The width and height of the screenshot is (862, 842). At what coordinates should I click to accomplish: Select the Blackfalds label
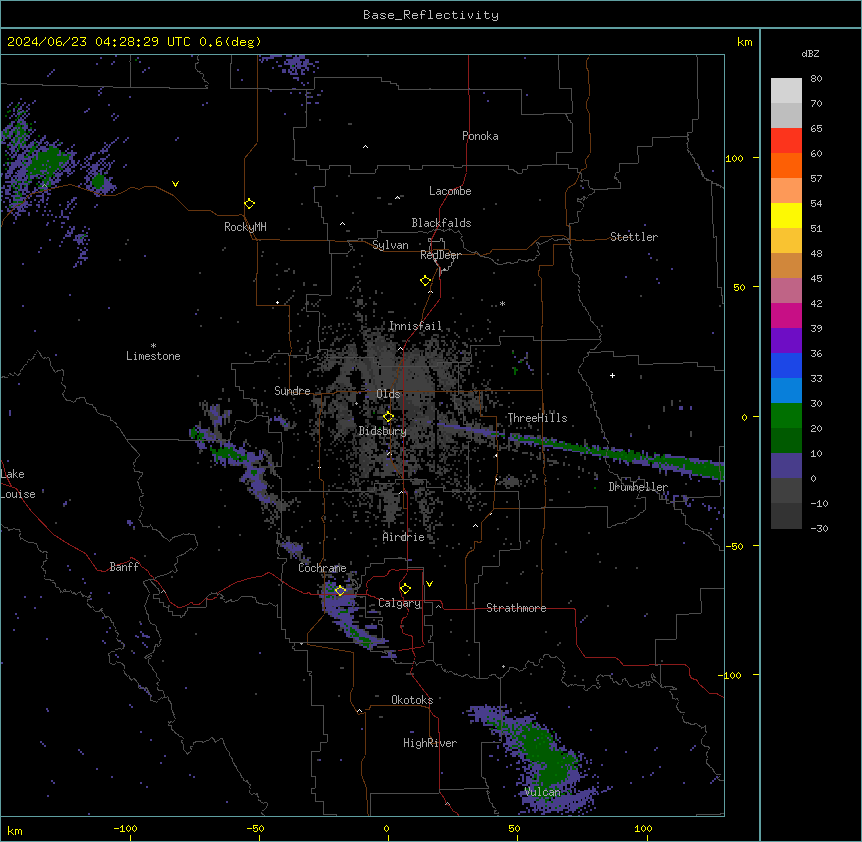click(441, 223)
